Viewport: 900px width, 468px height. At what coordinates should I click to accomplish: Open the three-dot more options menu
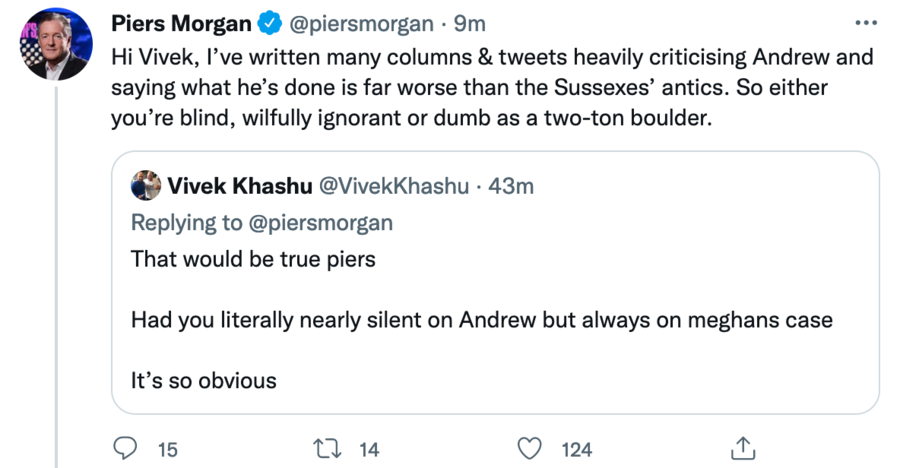pos(866,23)
